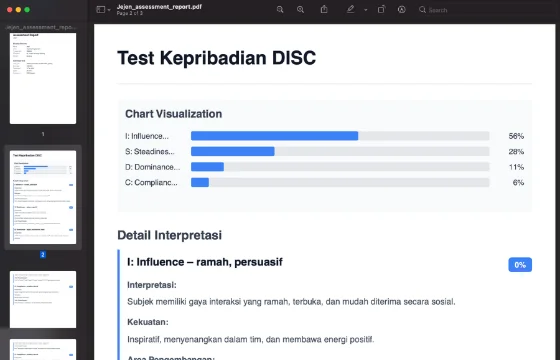
Task: Select page 1 thumbnail in sidebar
Action: [x=43, y=79]
